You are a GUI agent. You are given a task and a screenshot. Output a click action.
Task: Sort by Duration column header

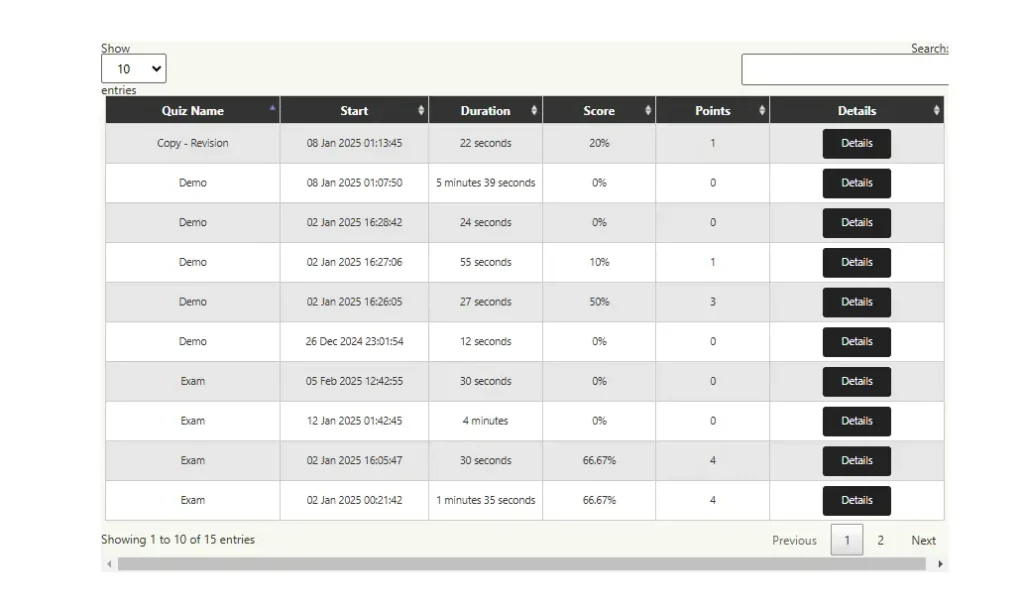tap(485, 110)
